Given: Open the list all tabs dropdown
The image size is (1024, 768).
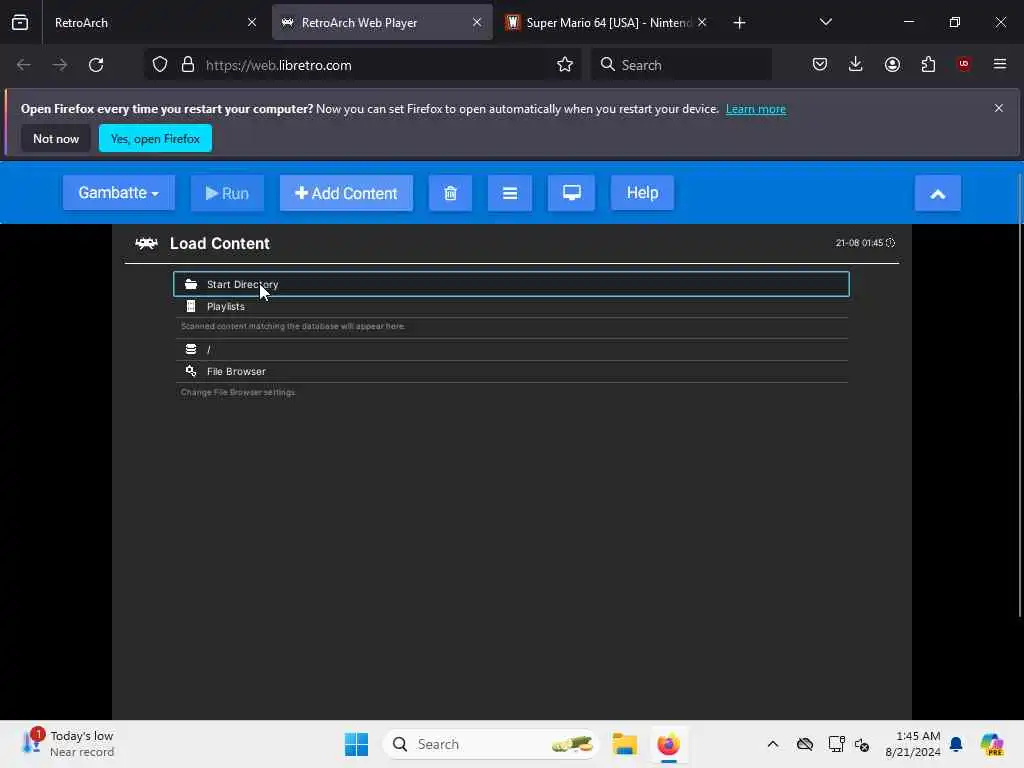Looking at the screenshot, I should 825,23.
